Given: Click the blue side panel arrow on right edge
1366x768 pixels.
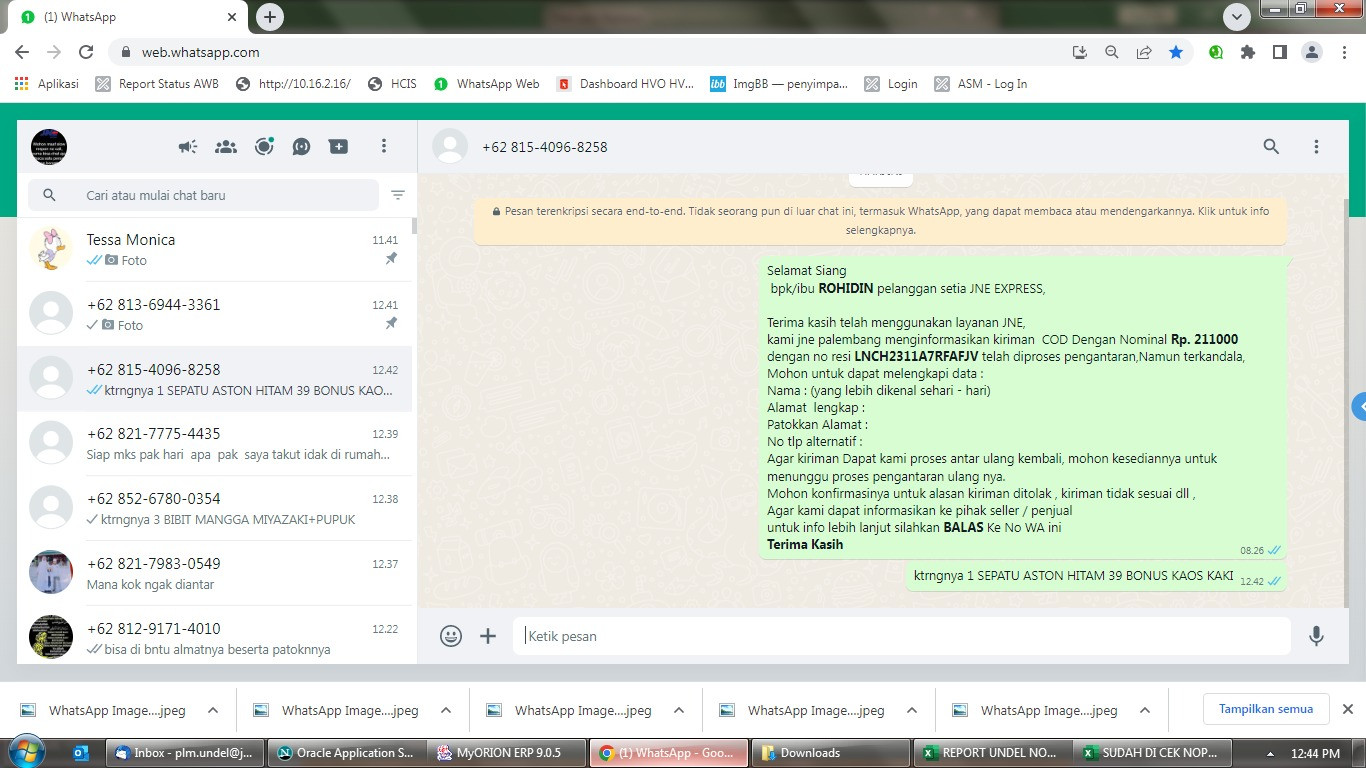Looking at the screenshot, I should click(1359, 407).
